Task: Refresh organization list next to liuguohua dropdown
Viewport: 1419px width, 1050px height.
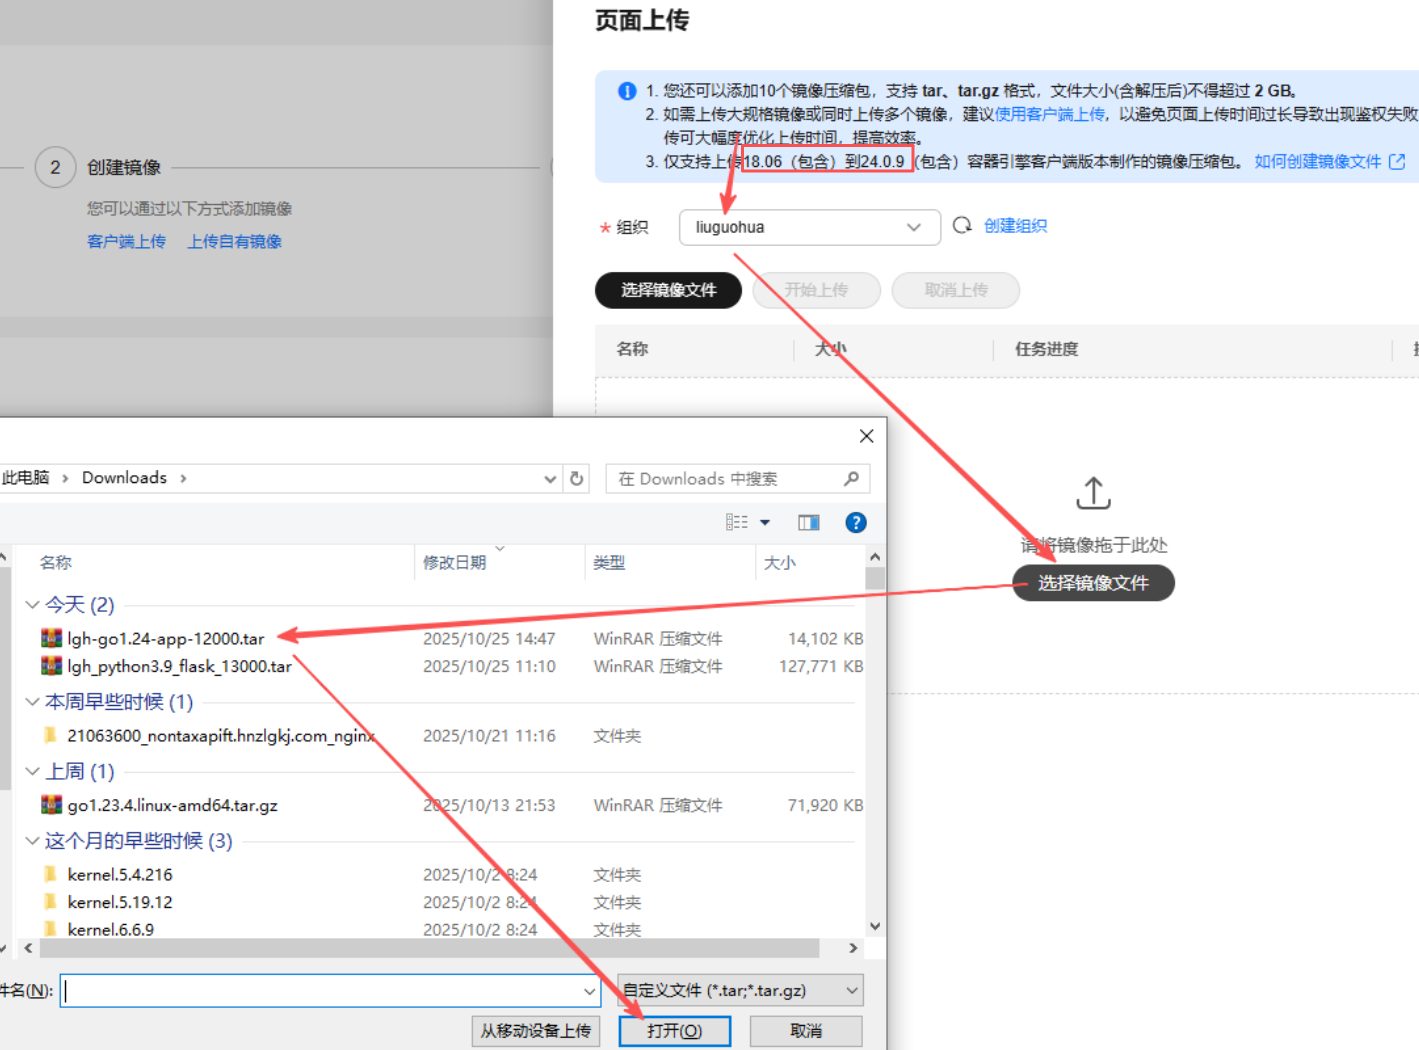Action: [x=962, y=226]
